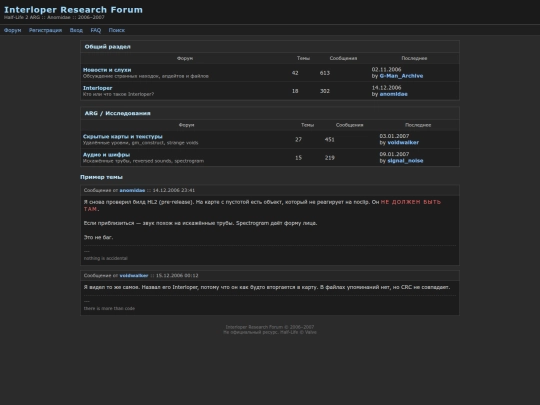The height and width of the screenshot is (405, 540).
Task: Select description mentioning gm_construct, strange voids
Action: click(141, 143)
